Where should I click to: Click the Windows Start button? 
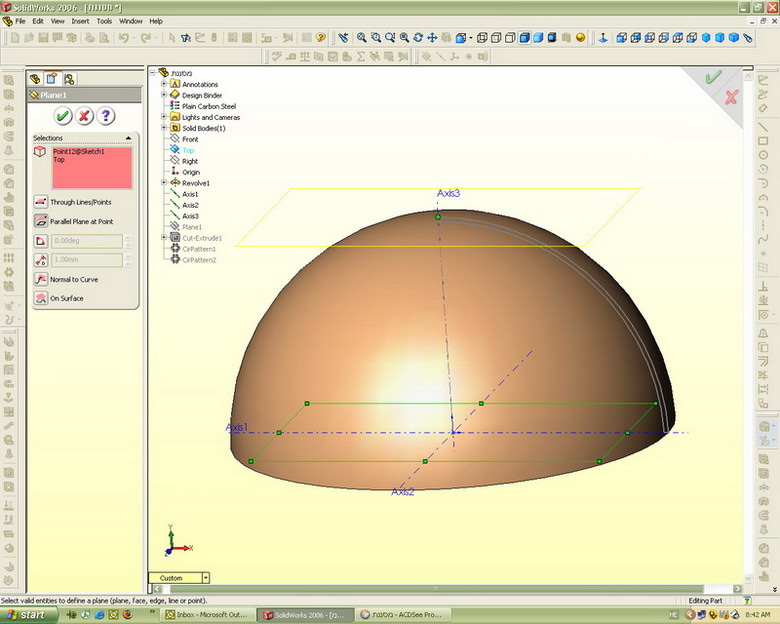tap(25, 615)
